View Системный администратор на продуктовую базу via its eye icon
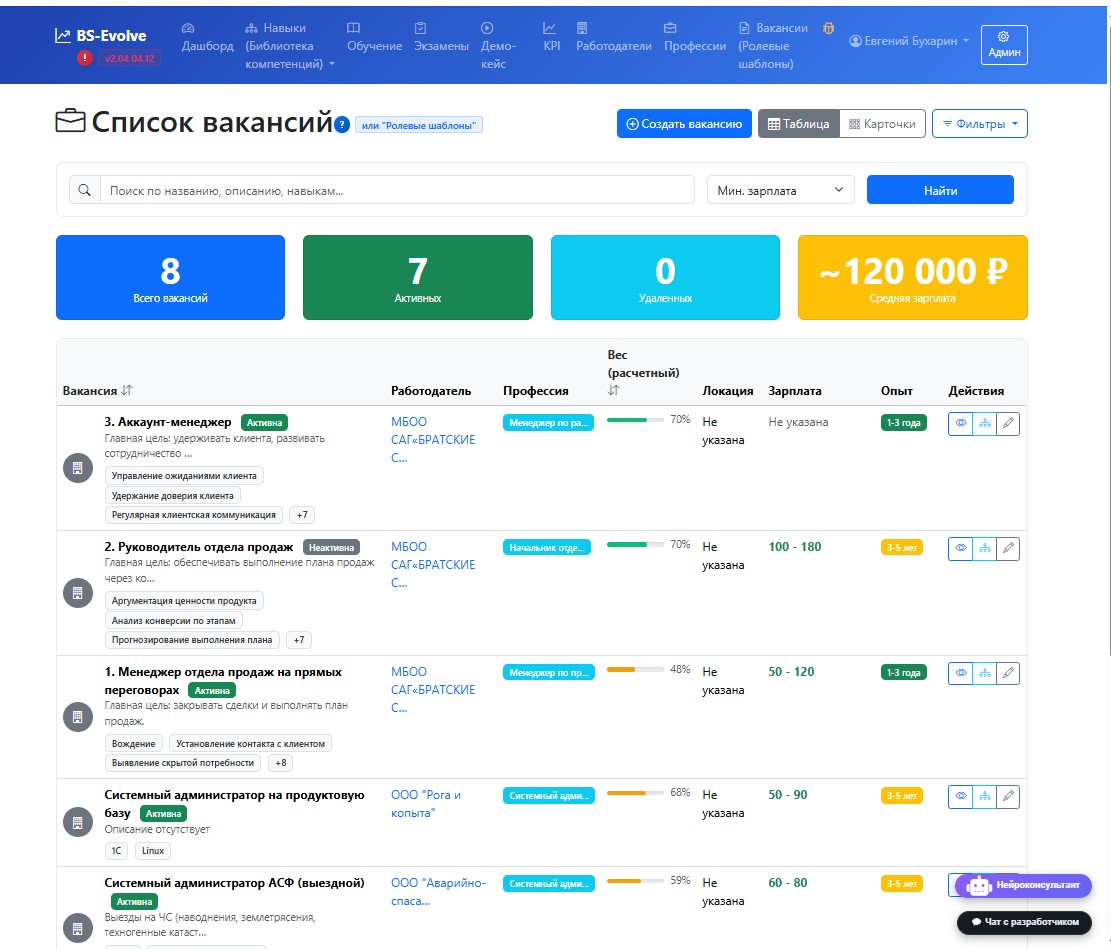This screenshot has width=1111, height=949. pos(961,797)
